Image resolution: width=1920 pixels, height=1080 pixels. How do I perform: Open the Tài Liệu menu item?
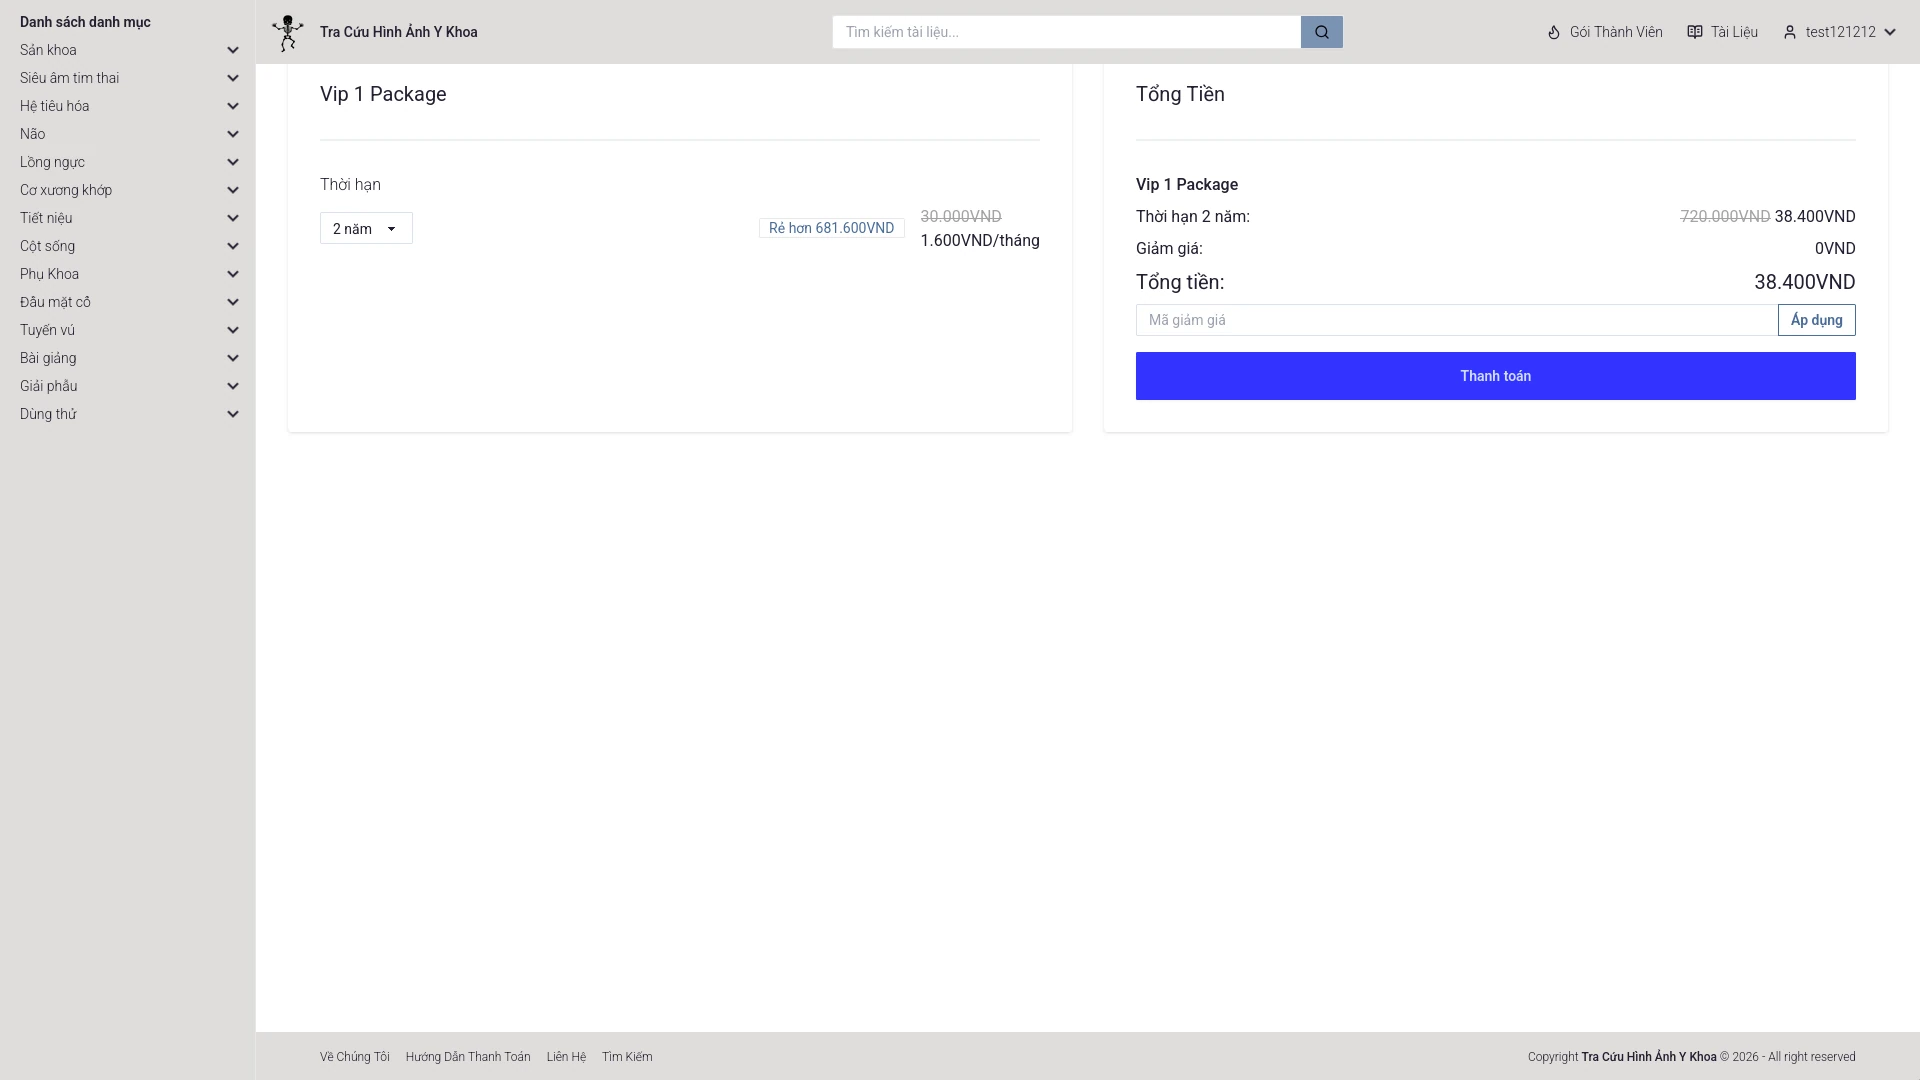1733,32
